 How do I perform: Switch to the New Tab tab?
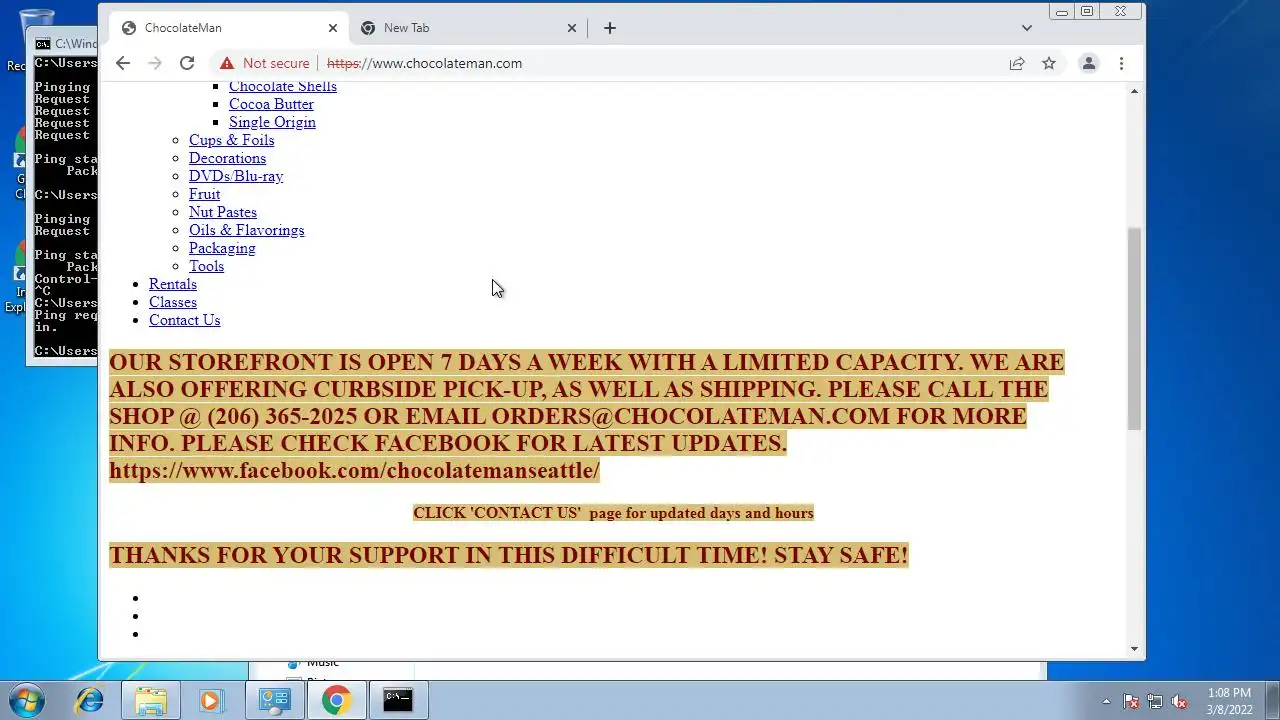coord(468,28)
